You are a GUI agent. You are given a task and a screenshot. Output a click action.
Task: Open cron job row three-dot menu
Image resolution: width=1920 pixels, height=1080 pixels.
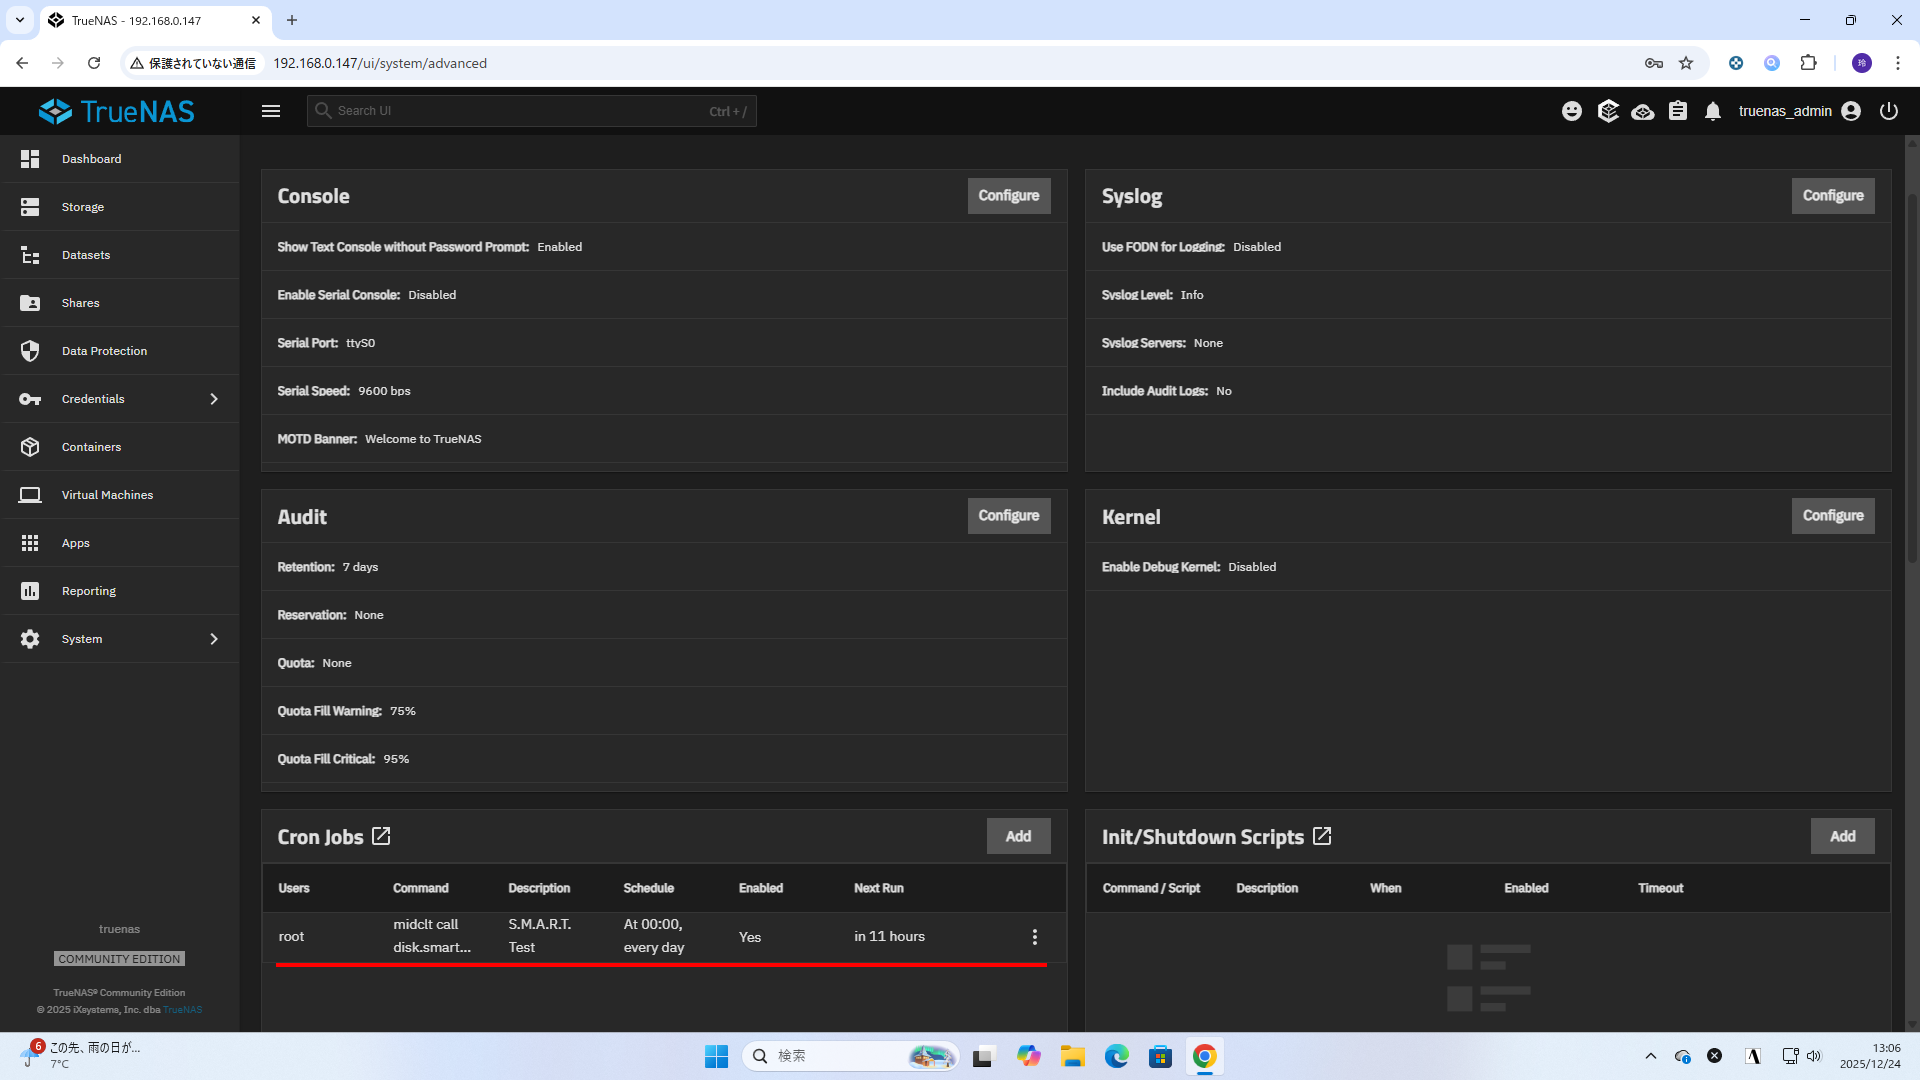pyautogui.click(x=1035, y=937)
